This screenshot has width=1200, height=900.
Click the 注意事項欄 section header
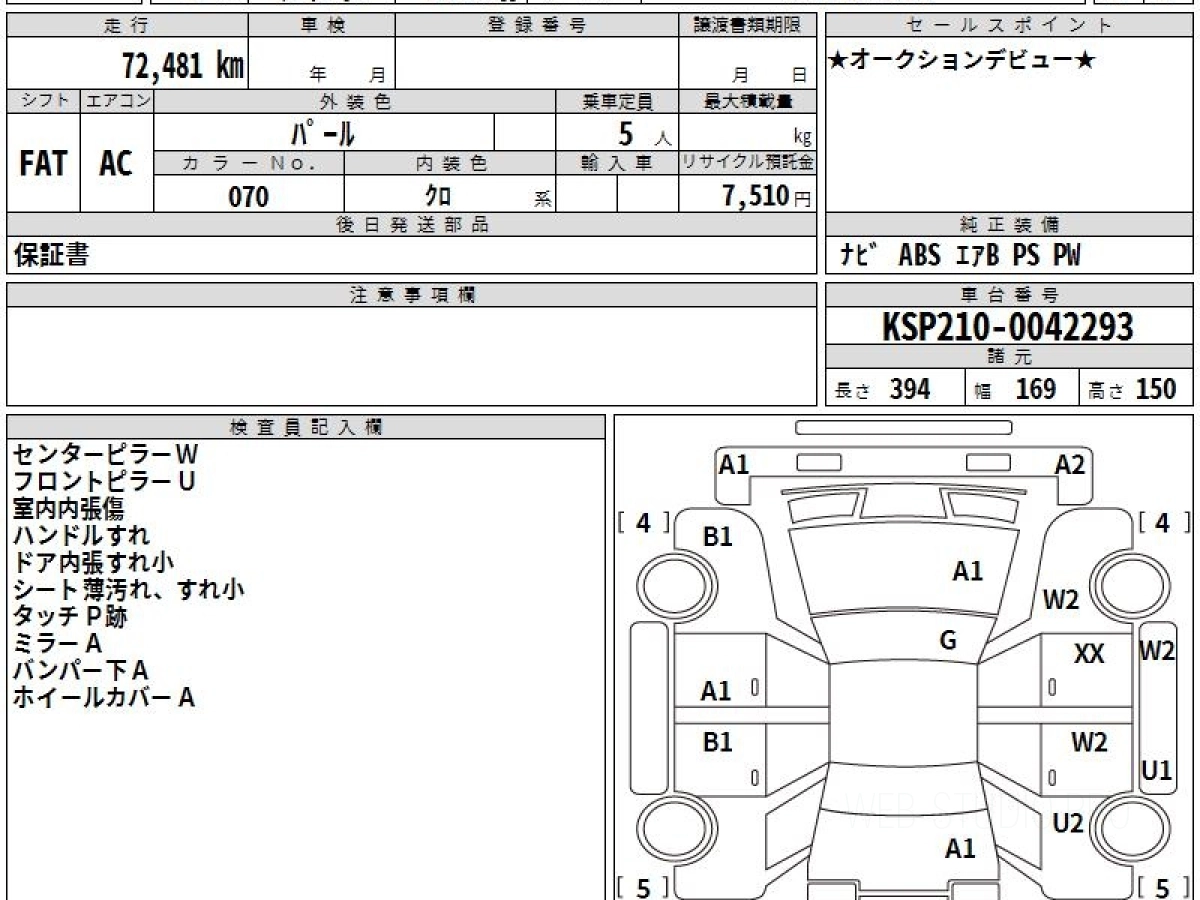tap(412, 295)
